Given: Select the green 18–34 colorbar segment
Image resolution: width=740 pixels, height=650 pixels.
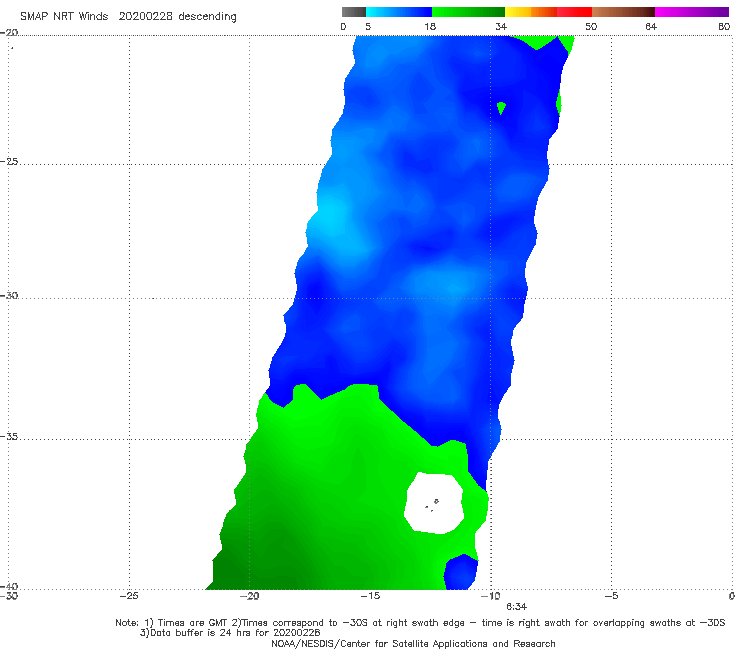Looking at the screenshot, I should [468, 12].
